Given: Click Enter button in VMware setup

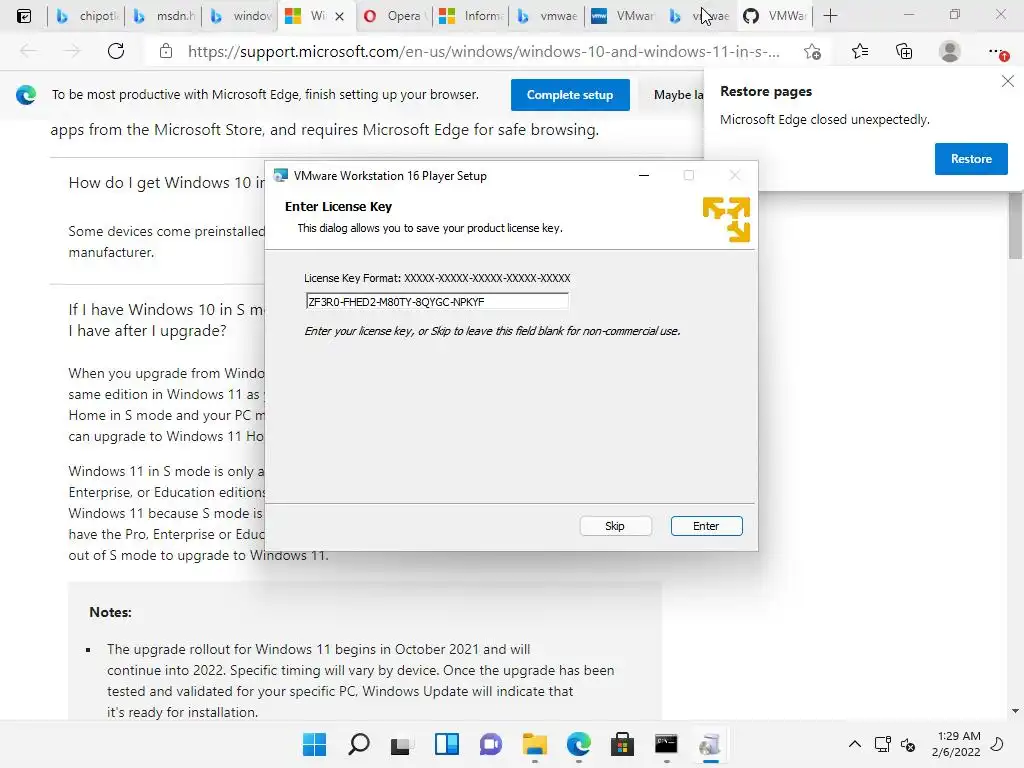Looking at the screenshot, I should click(706, 526).
